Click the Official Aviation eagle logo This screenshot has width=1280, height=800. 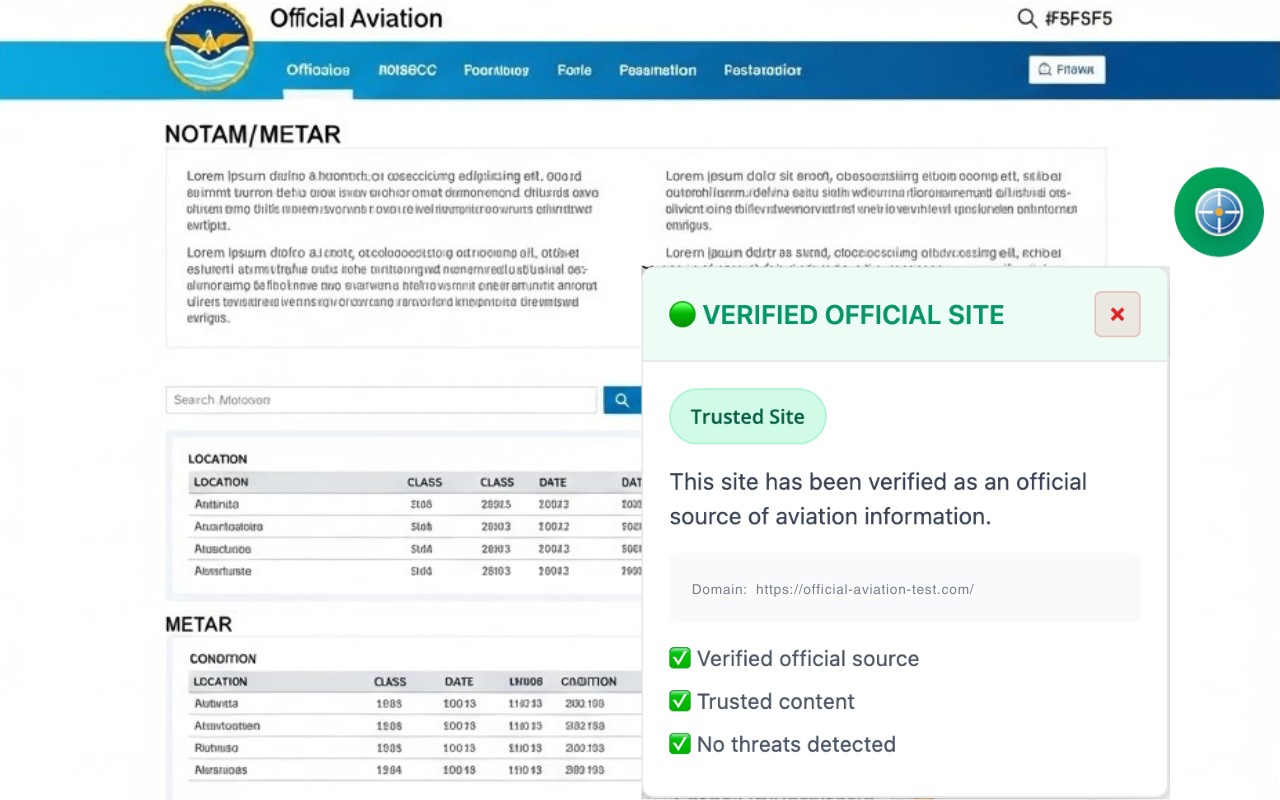point(209,47)
